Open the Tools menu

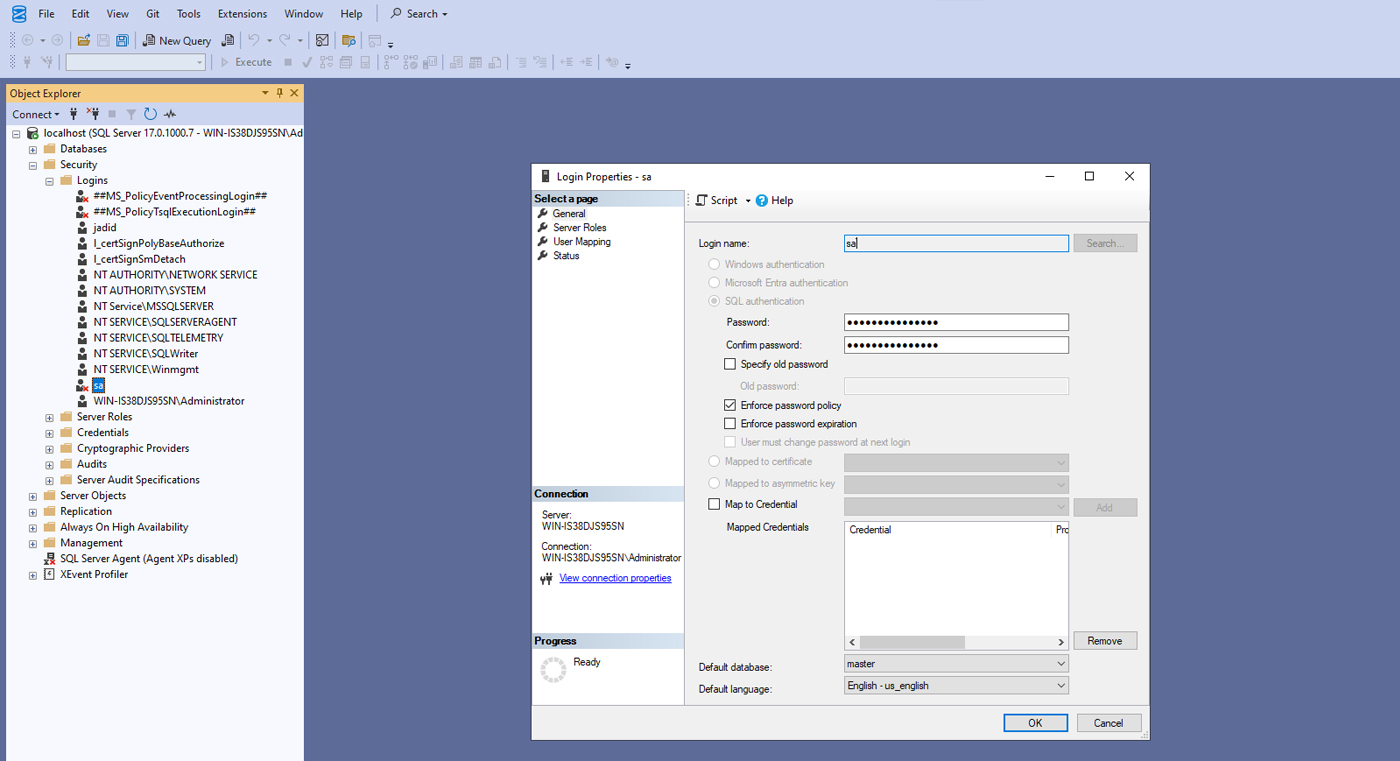(x=188, y=14)
